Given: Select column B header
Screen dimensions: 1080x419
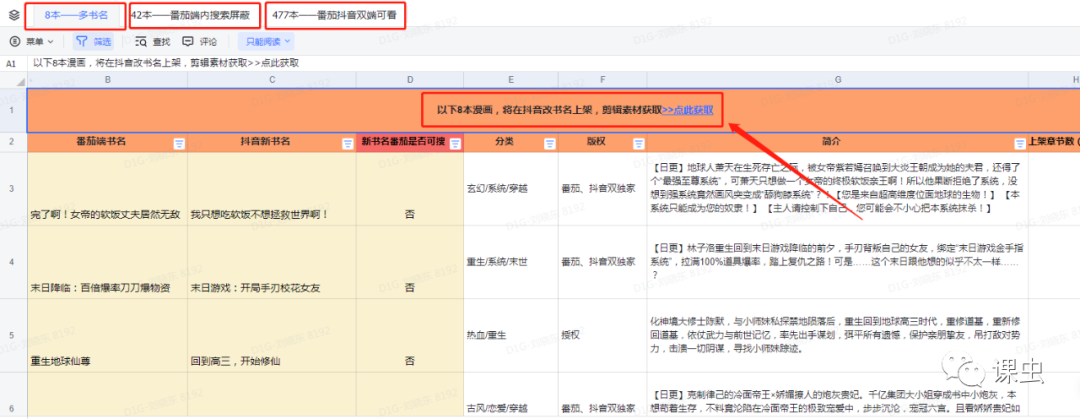Looking at the screenshot, I should click(107, 80).
